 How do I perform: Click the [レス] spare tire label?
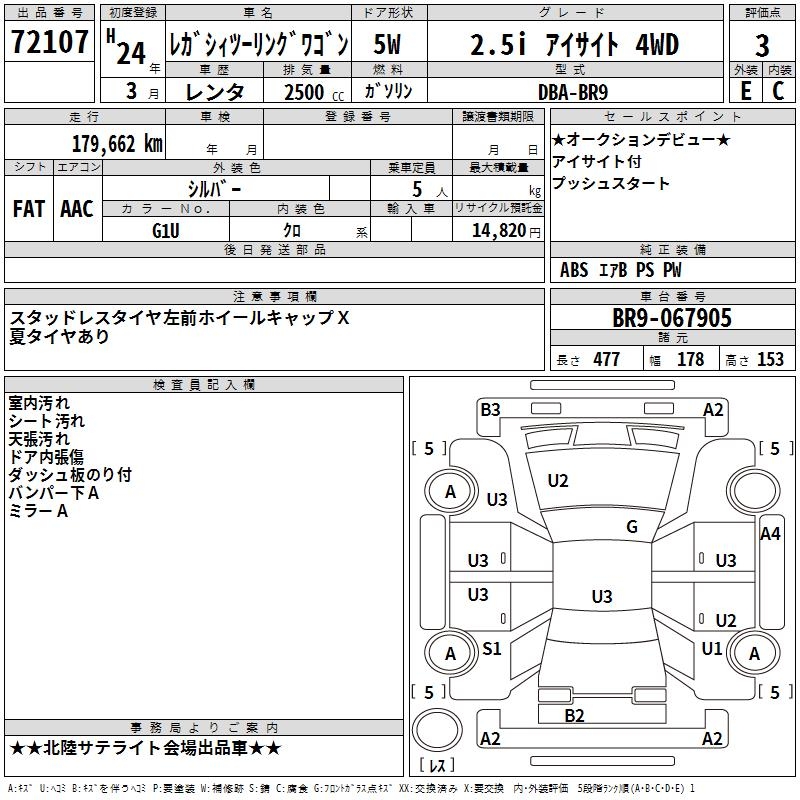click(437, 765)
